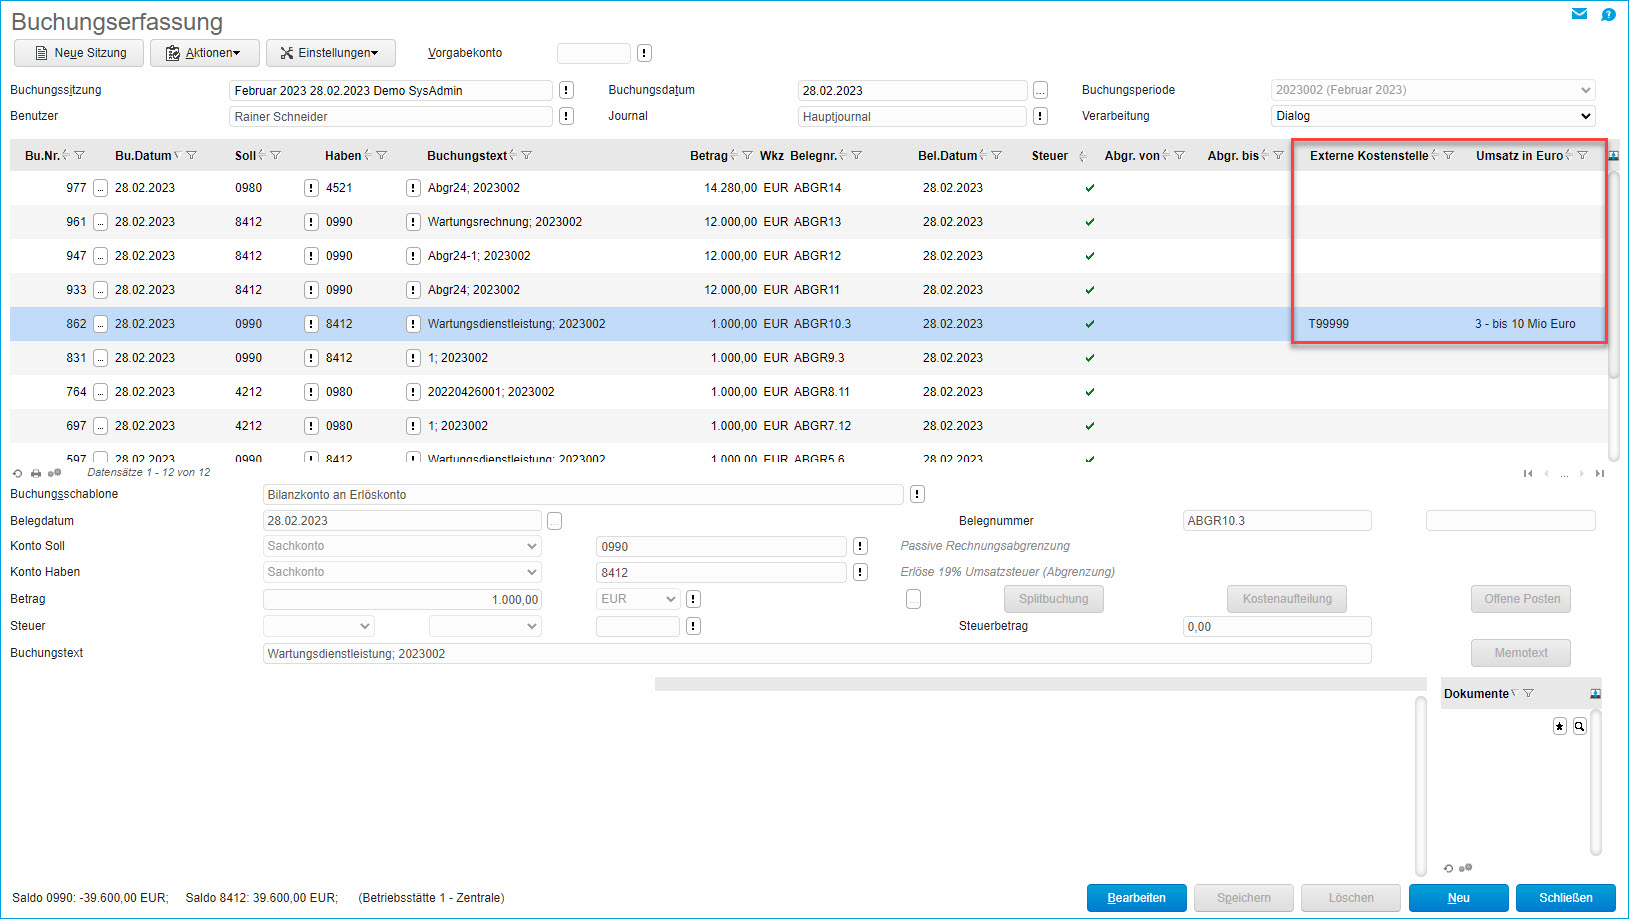Click into the Buchungstext input field
Viewport: 1629px width, 919px height.
(817, 653)
